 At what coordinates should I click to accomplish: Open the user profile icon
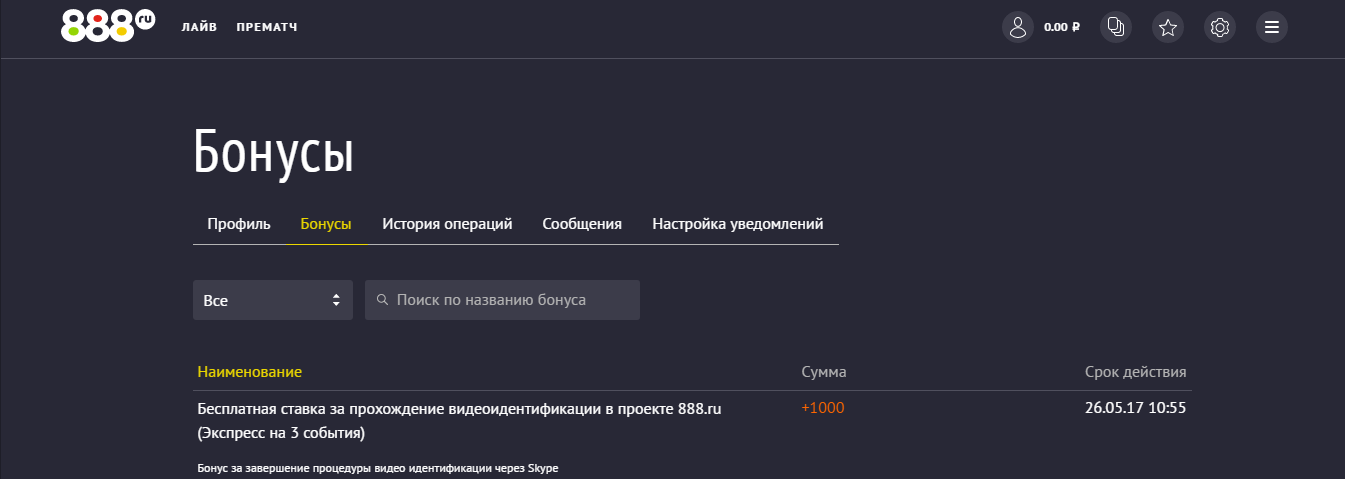point(1018,27)
